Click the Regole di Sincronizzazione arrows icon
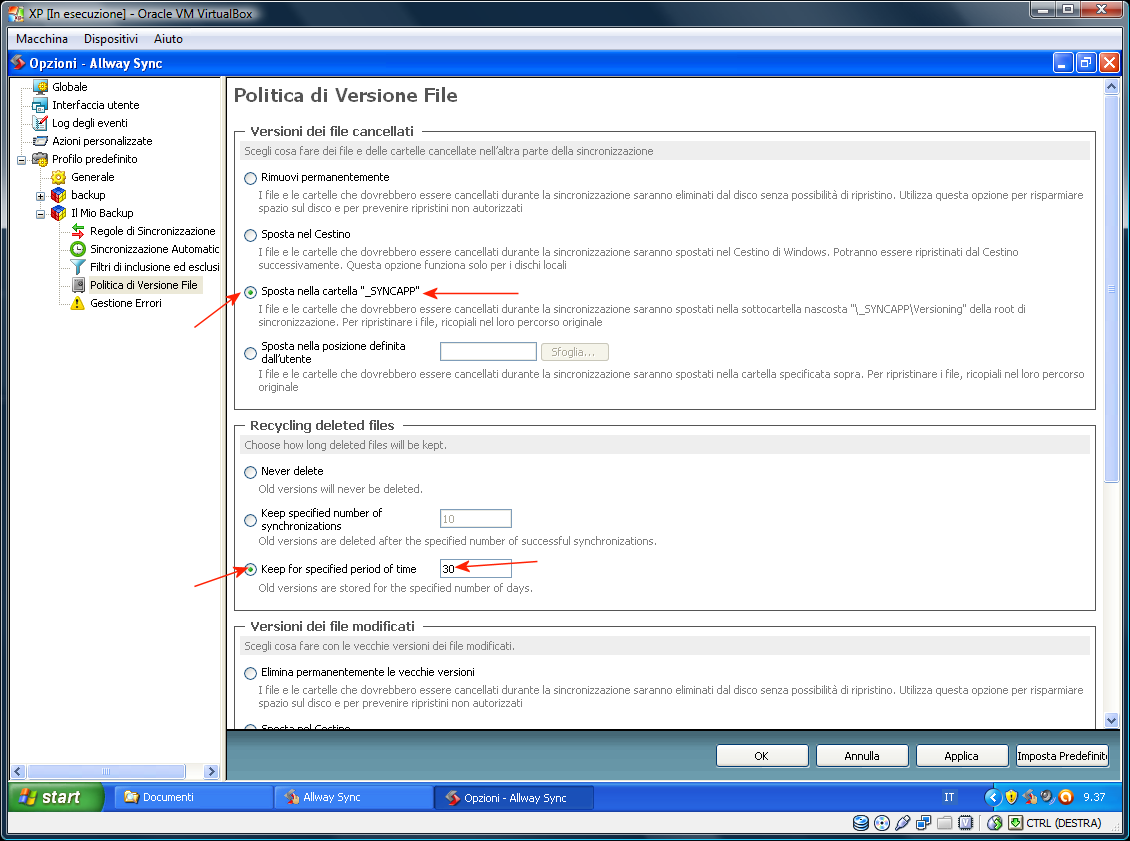This screenshot has width=1130, height=841. coord(78,231)
